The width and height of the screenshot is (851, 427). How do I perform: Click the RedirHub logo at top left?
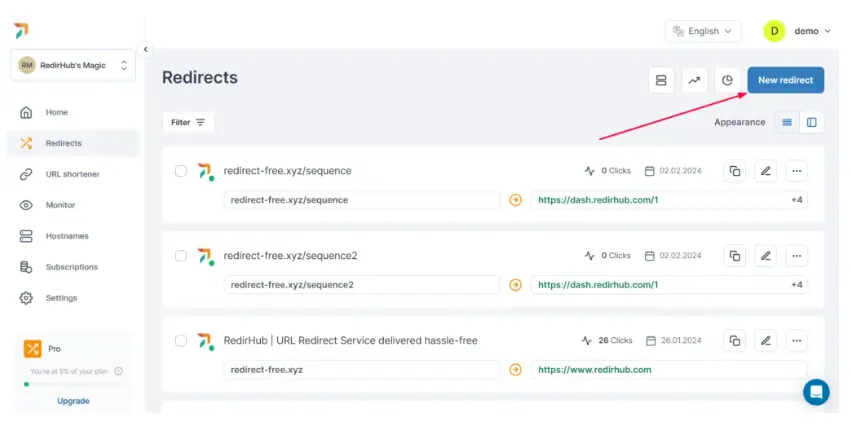(x=21, y=30)
